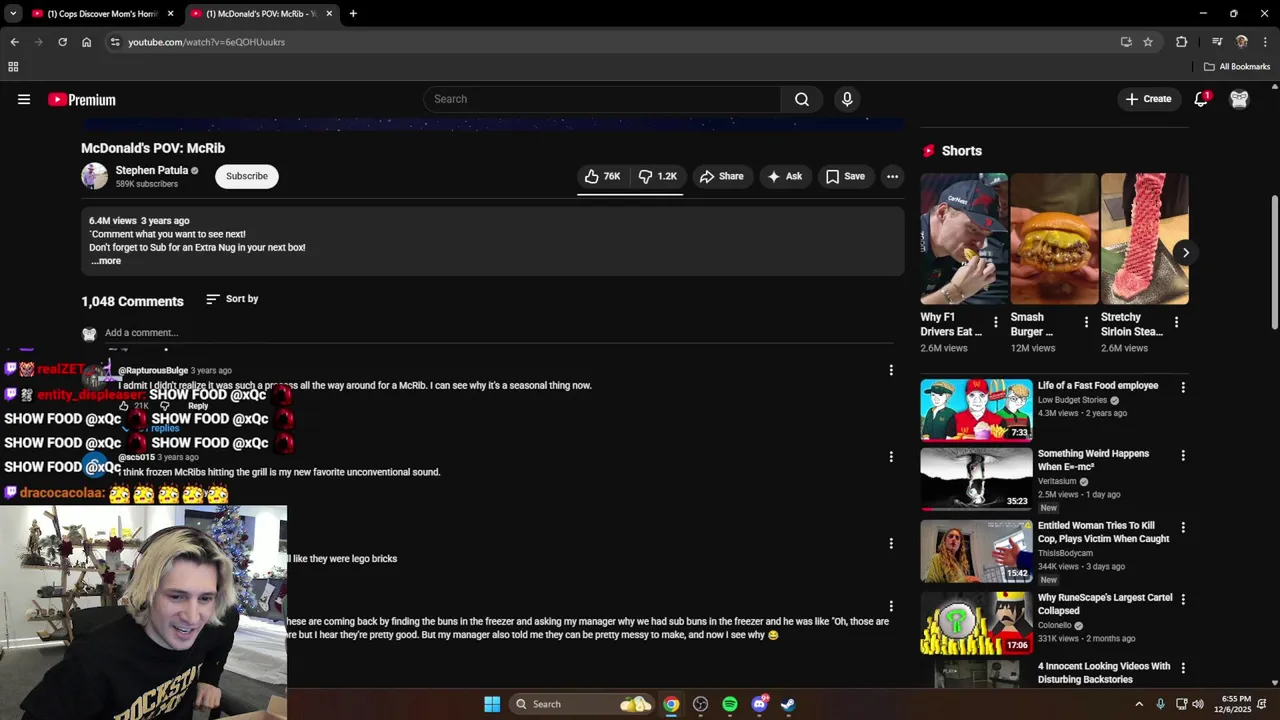Screen dimensions: 1280x720
Task: Open YouTube notifications bell
Action: click(x=1201, y=99)
